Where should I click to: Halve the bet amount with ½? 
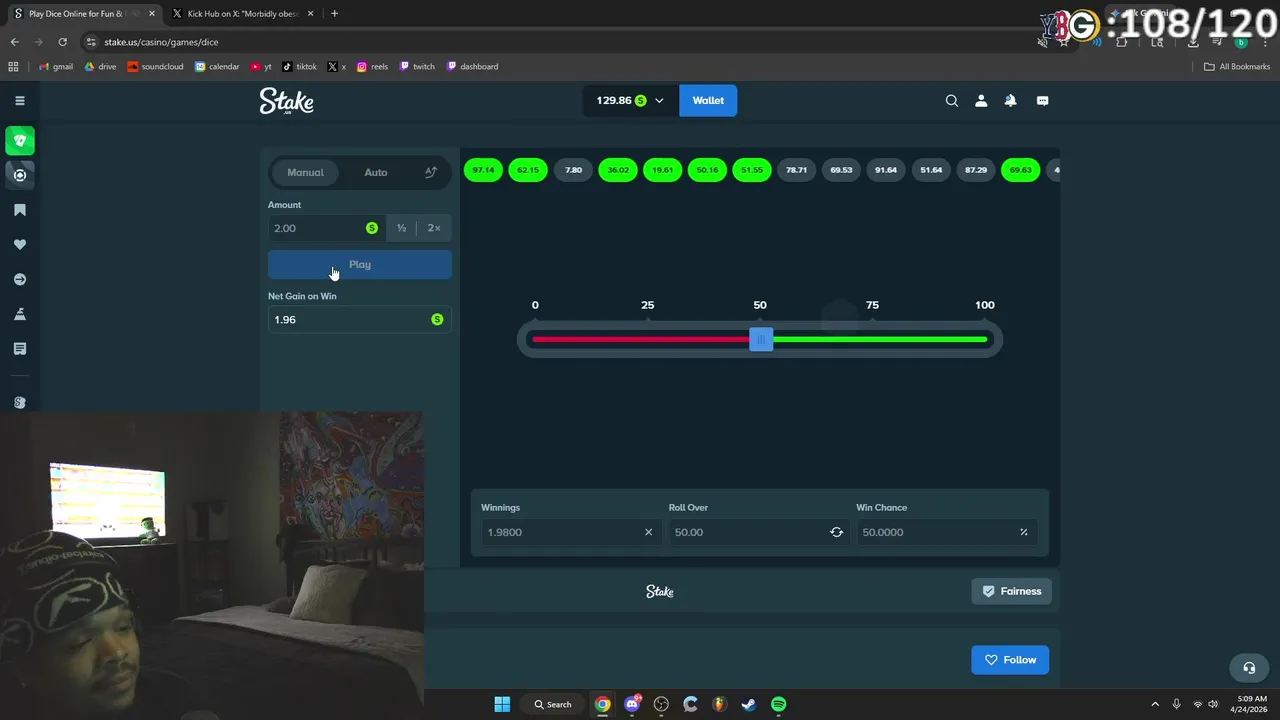coord(401,228)
